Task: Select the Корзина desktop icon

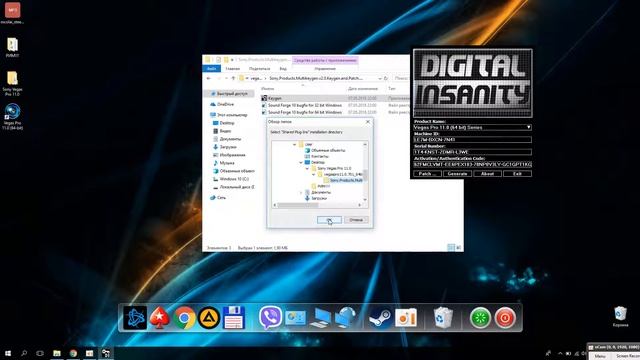Action: [x=620, y=317]
